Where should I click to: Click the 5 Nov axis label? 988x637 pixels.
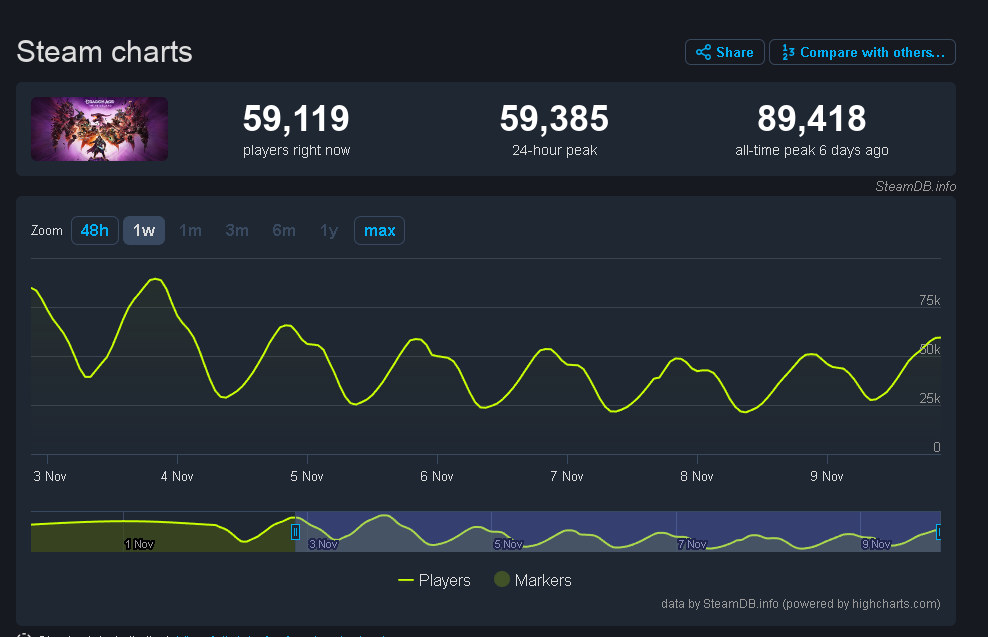(x=307, y=476)
